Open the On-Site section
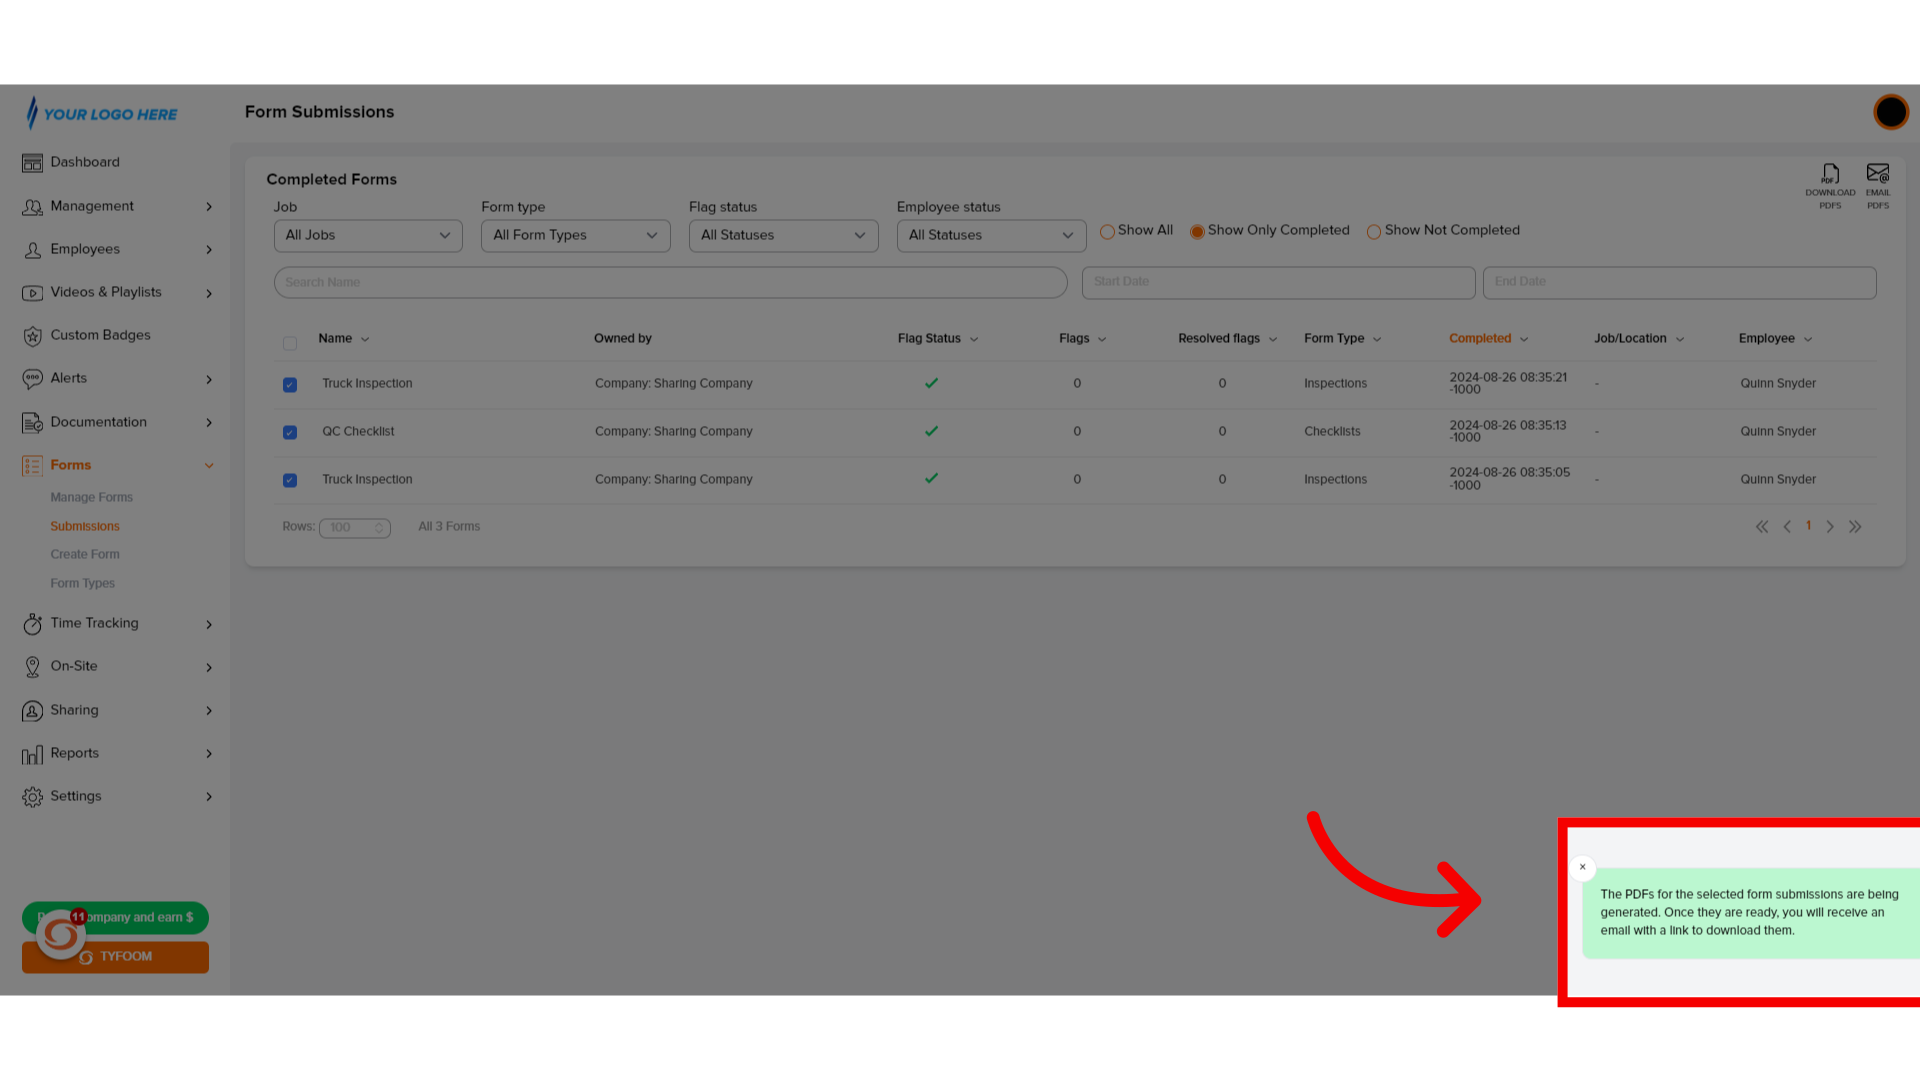The width and height of the screenshot is (1920, 1080). 74,666
